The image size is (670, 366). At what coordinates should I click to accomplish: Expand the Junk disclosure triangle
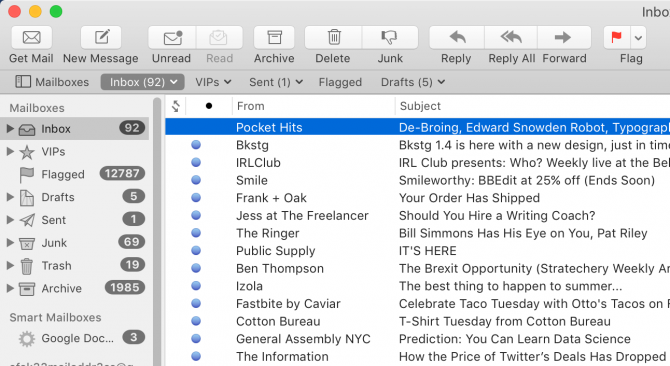[10, 243]
